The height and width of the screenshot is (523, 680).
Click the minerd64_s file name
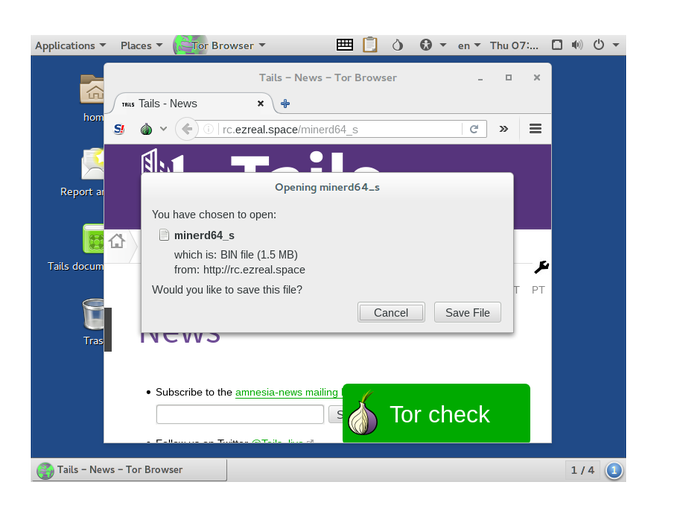tap(204, 235)
